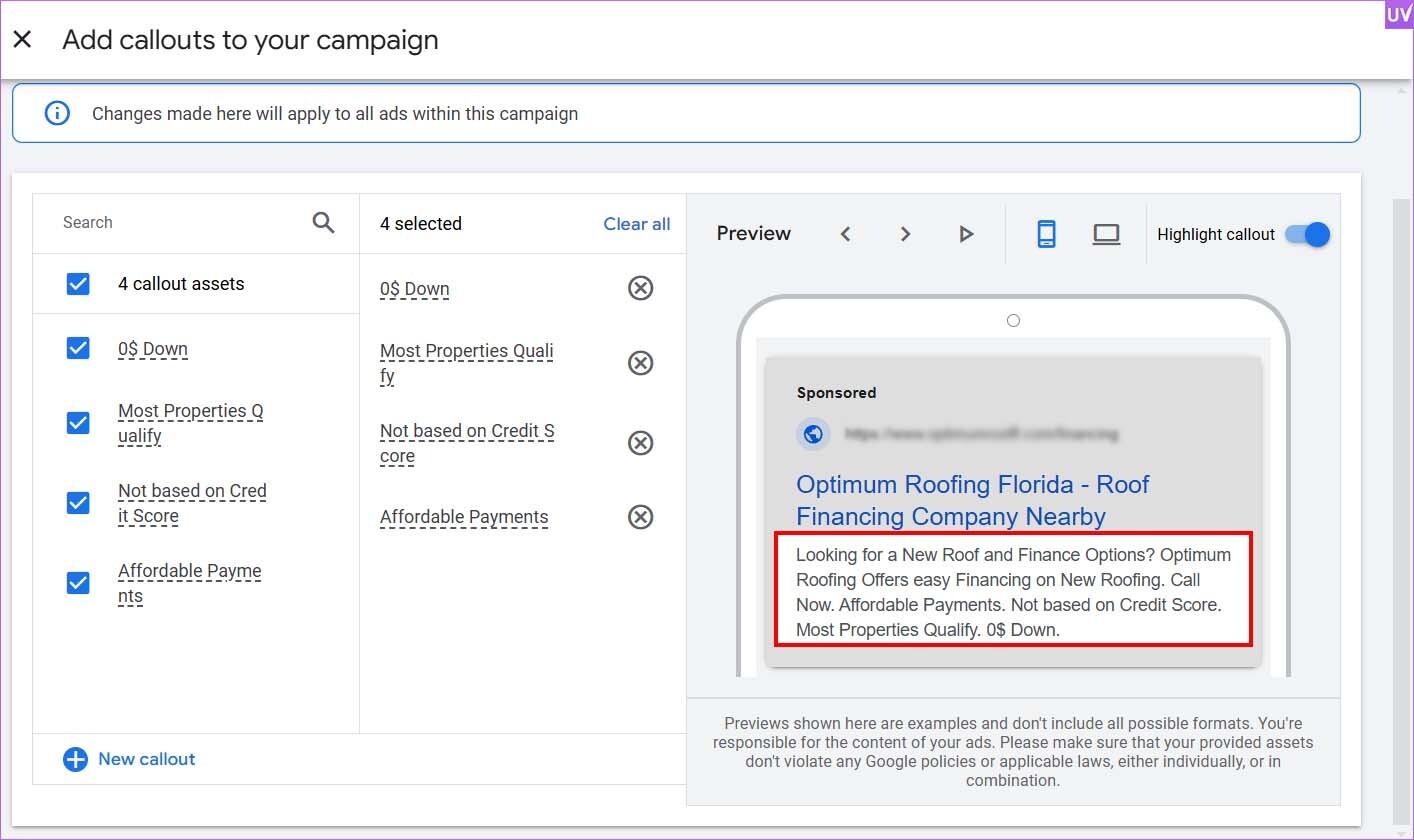Click Clear all selected callouts
Screen dimensions: 1414x840
click(637, 224)
